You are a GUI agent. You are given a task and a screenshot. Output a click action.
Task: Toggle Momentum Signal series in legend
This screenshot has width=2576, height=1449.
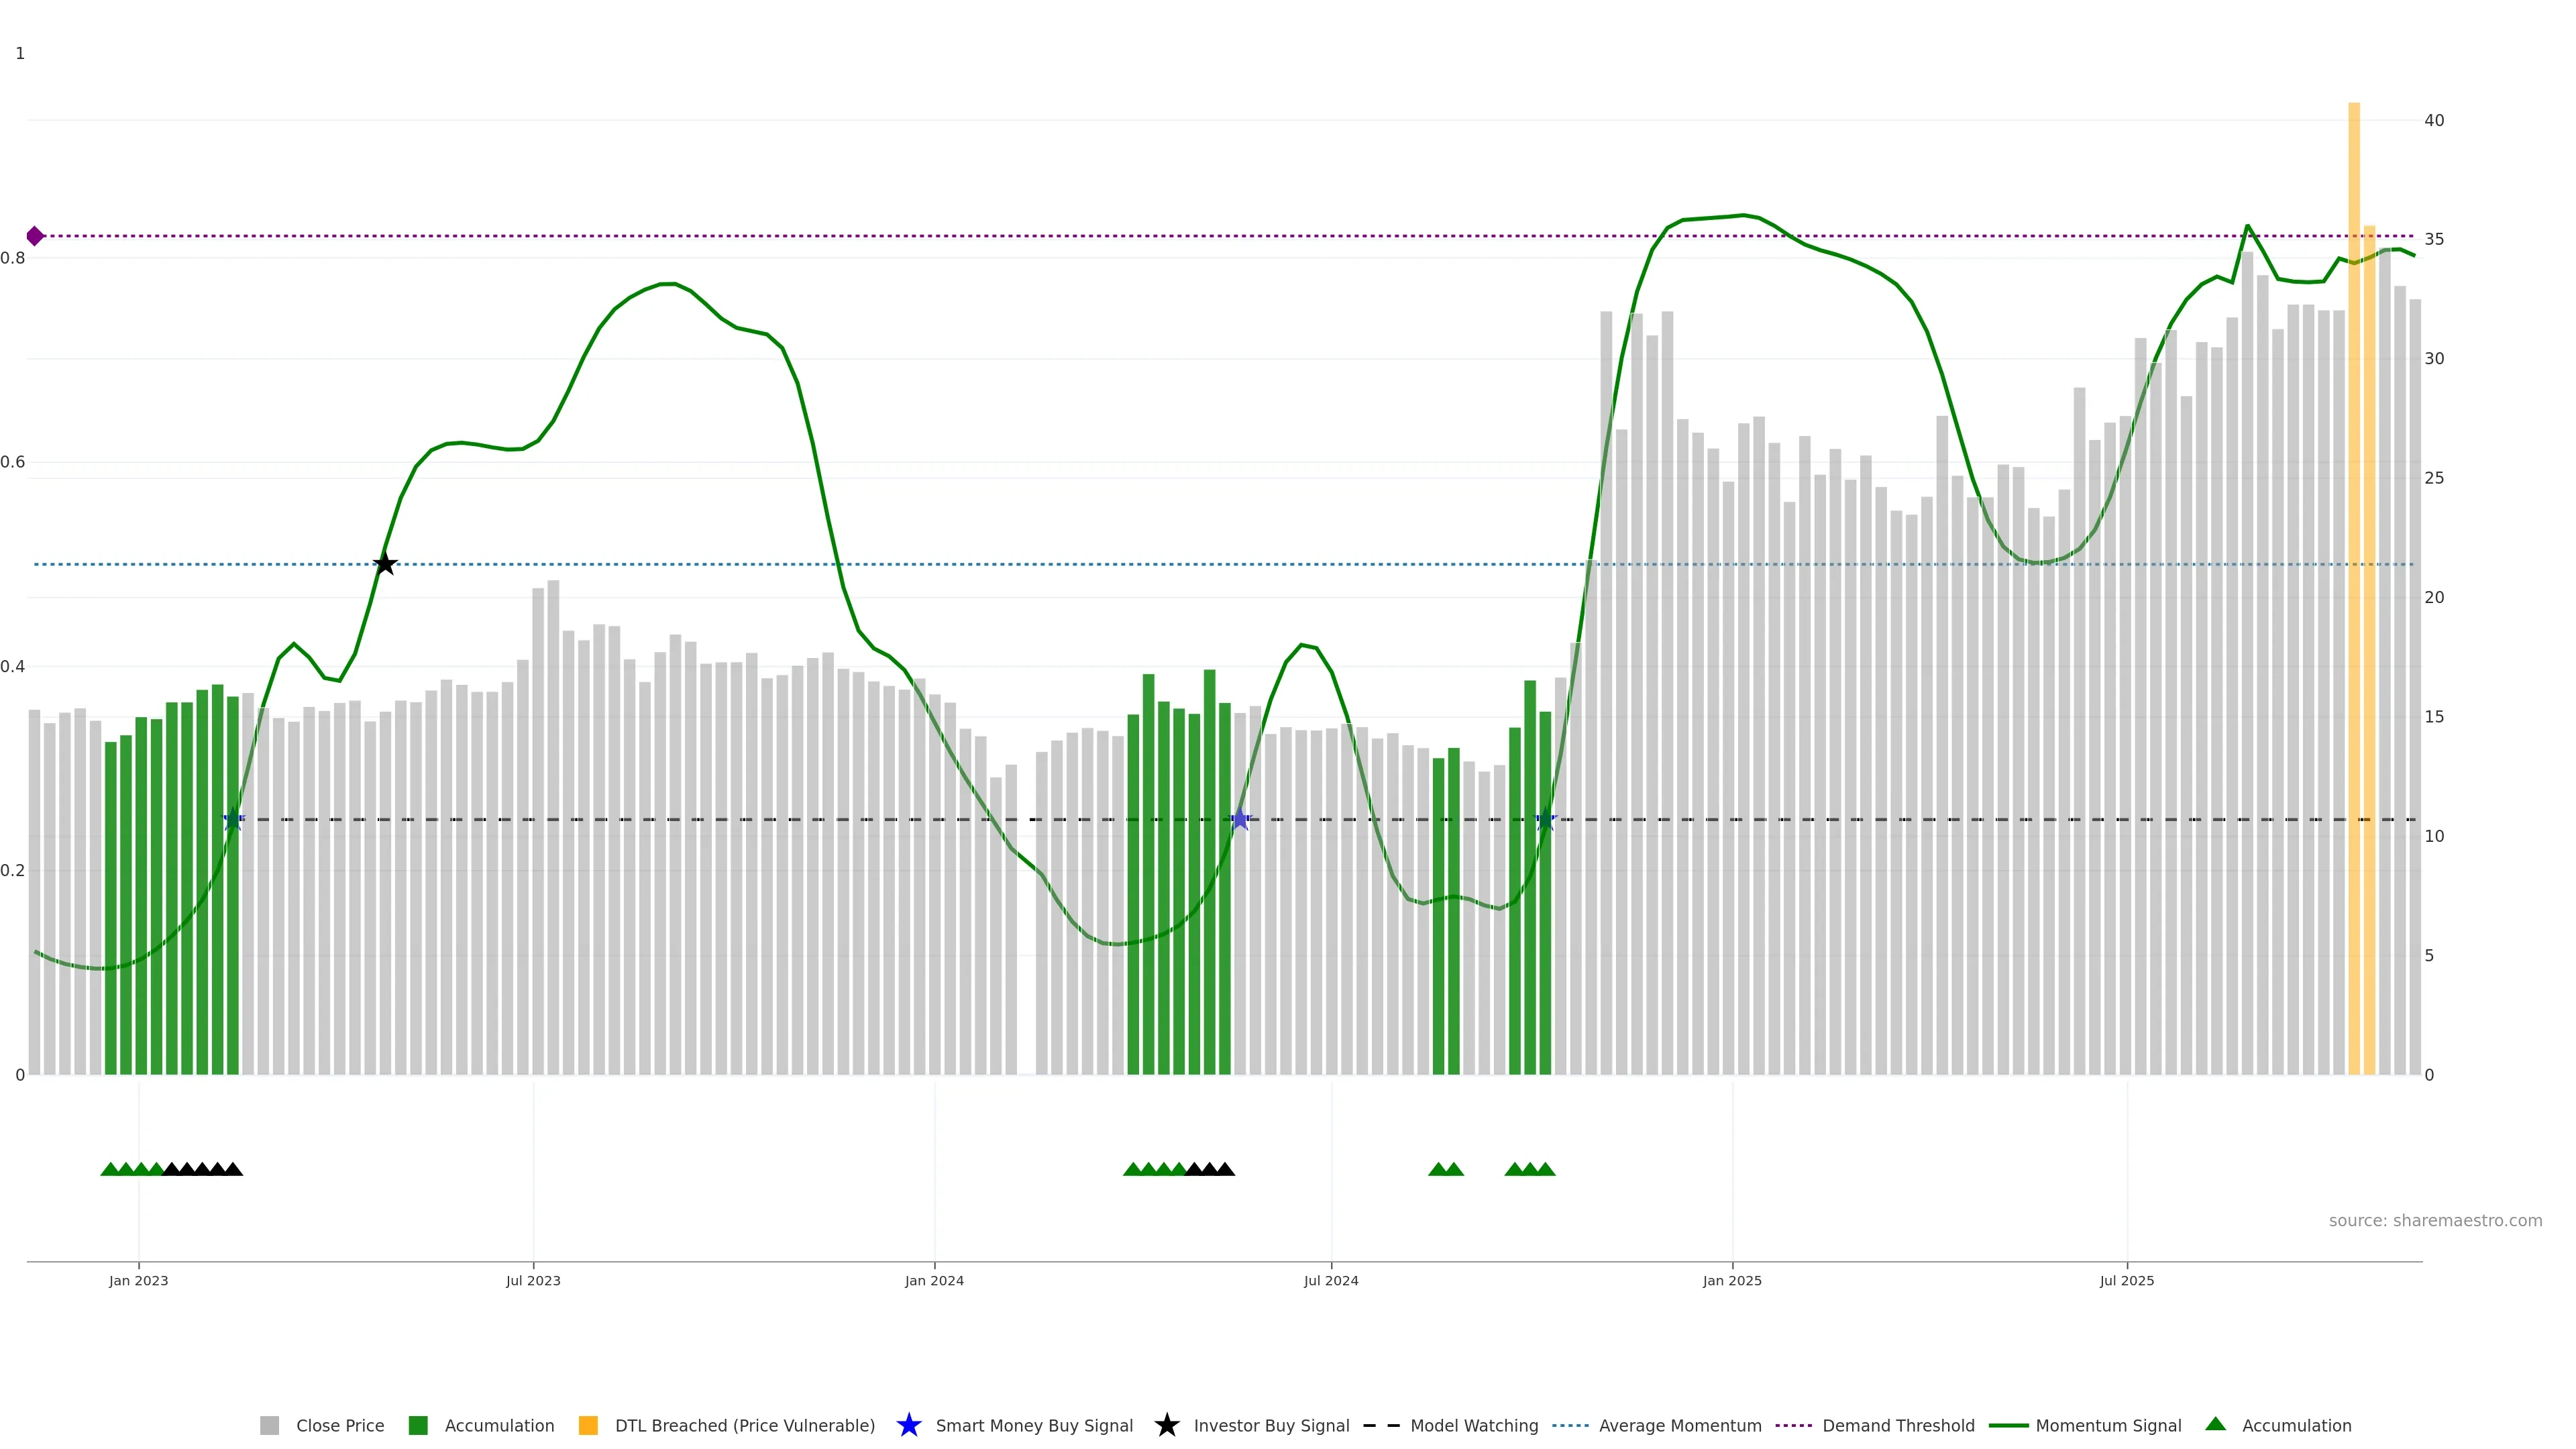tap(2108, 1426)
